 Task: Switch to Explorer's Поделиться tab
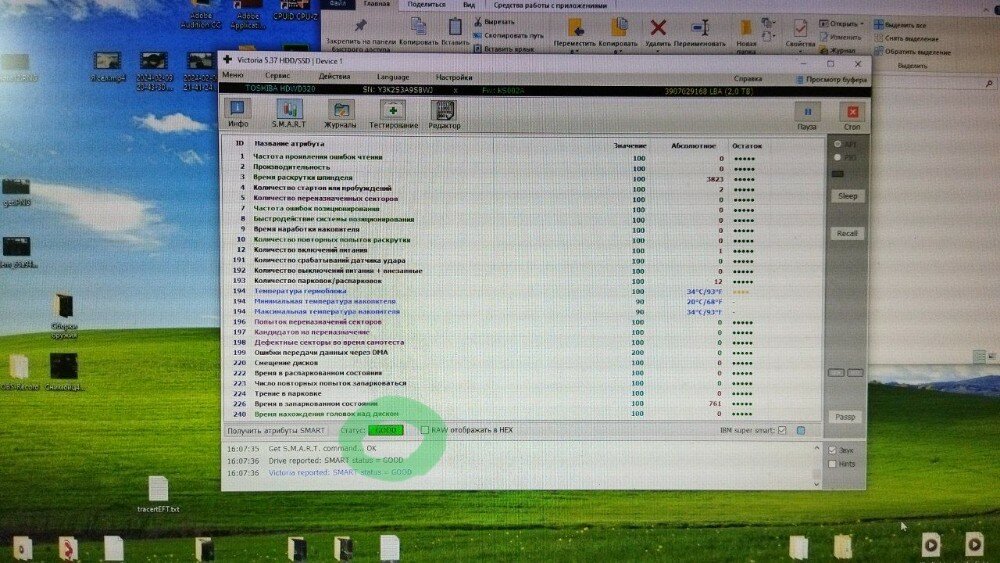[426, 4]
